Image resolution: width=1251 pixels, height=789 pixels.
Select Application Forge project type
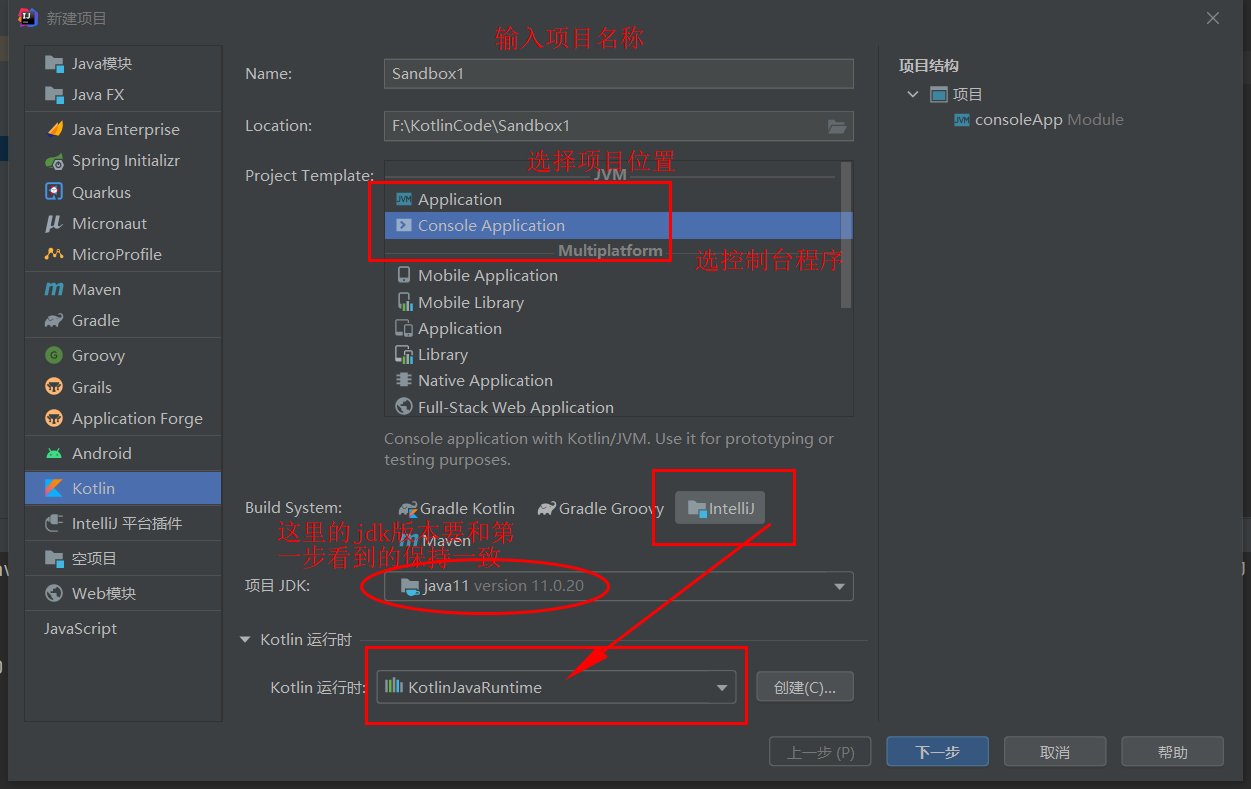pyautogui.click(x=123, y=418)
